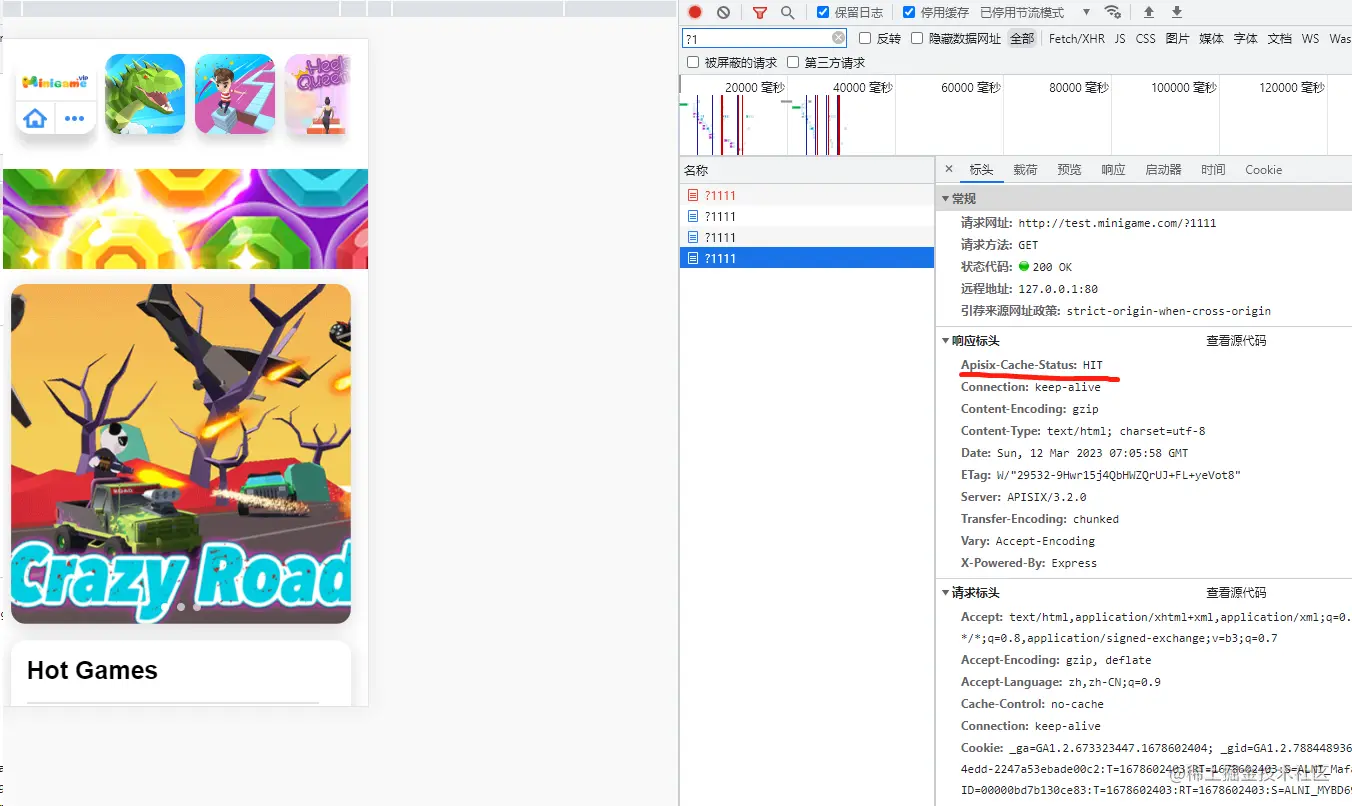Collapse the 常规 section
This screenshot has height=806, width=1352.
[x=946, y=197]
